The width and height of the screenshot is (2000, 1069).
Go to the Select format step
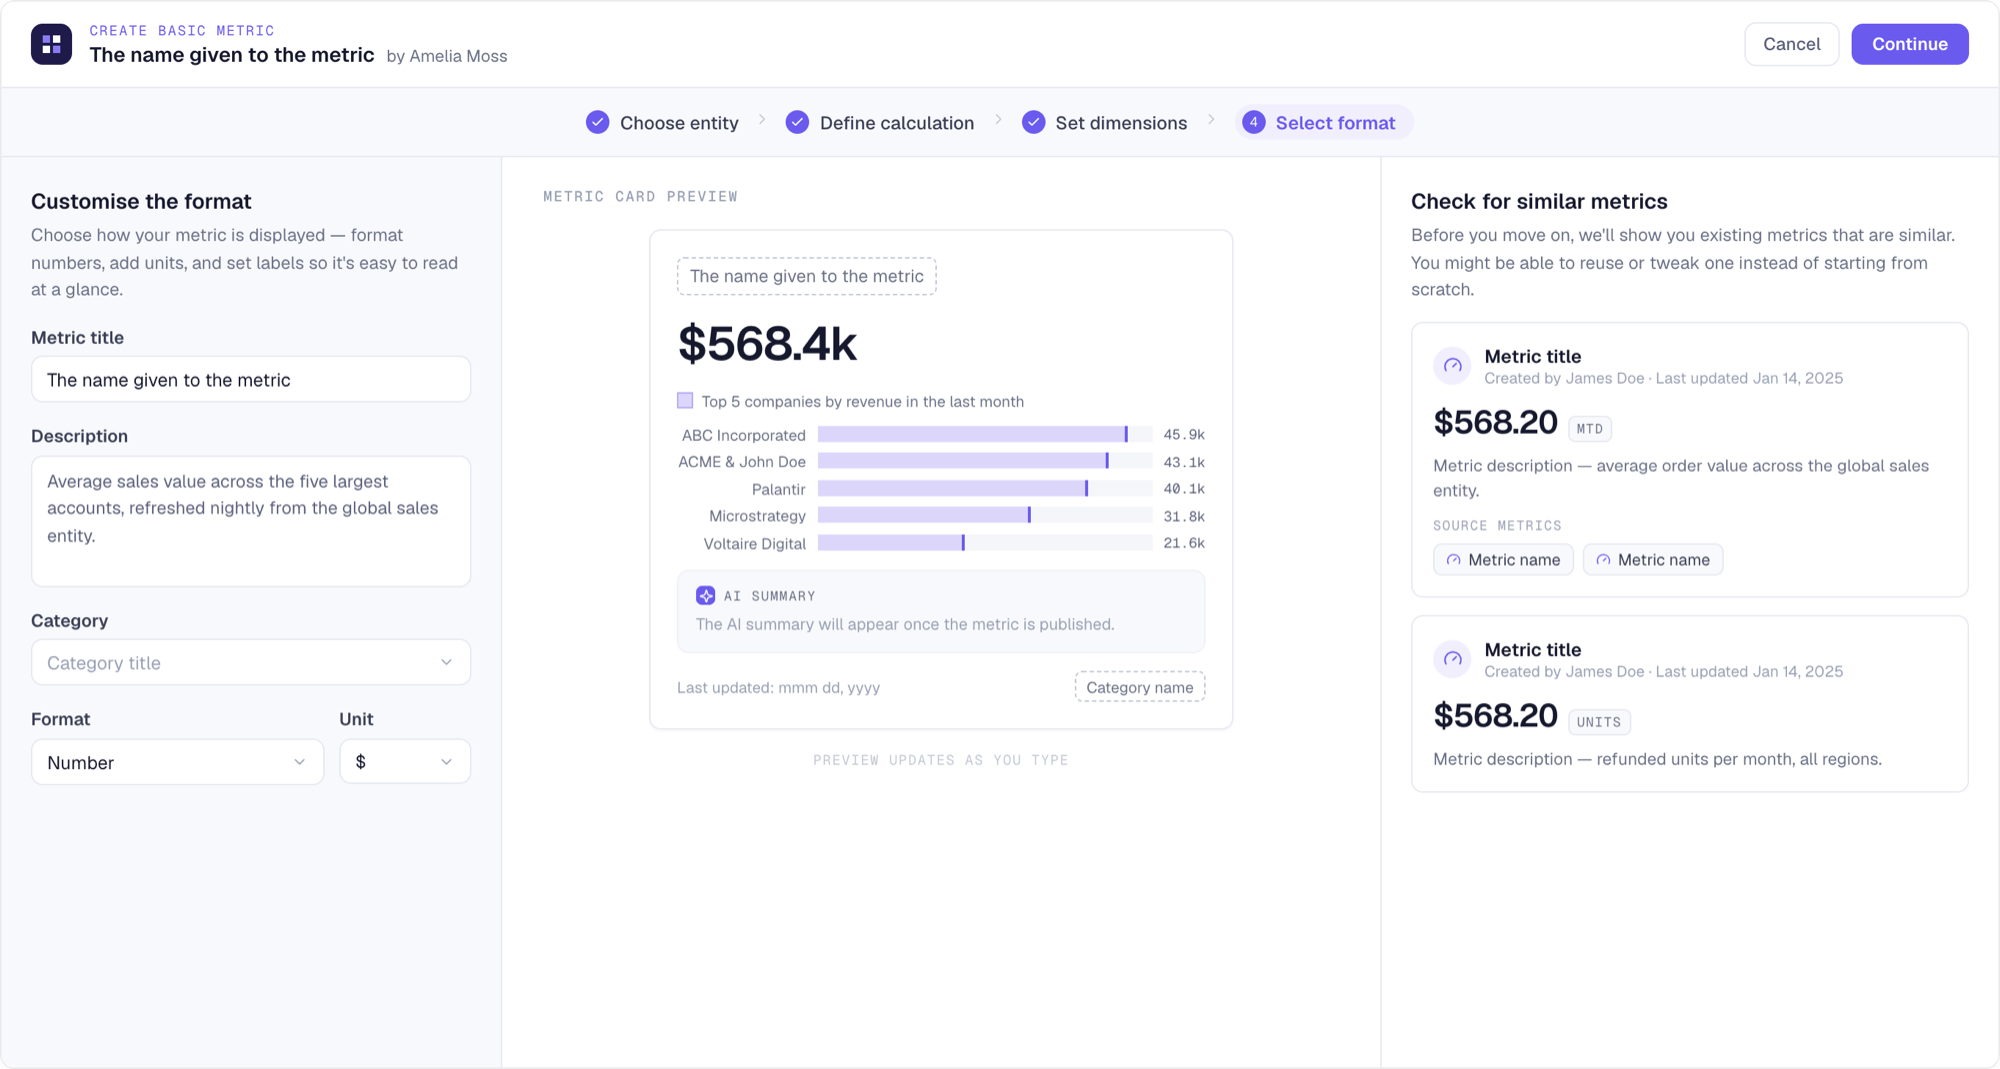click(1323, 123)
